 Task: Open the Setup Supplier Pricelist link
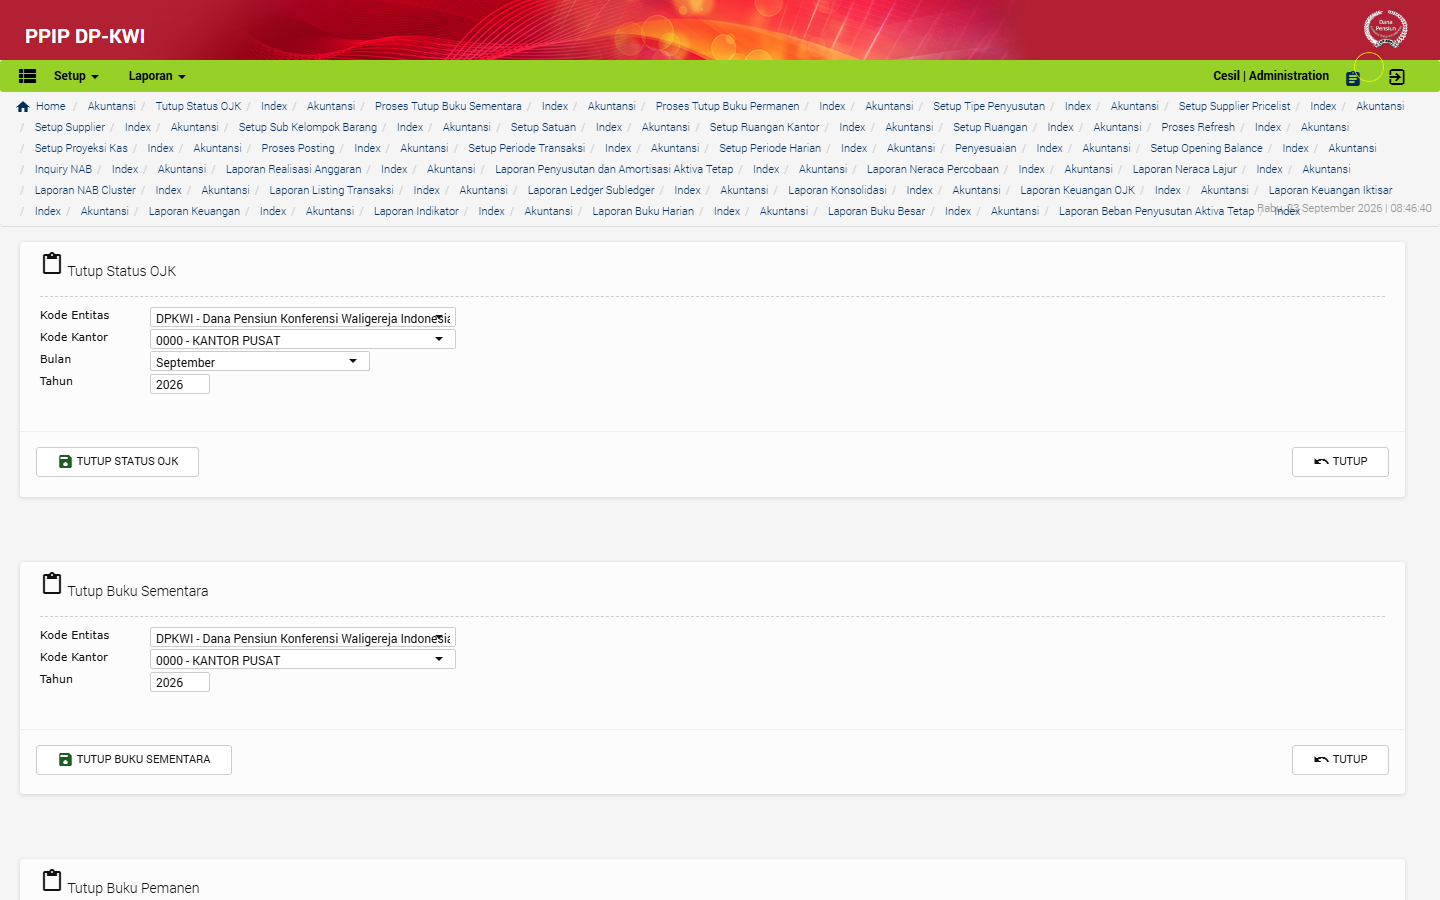tap(1234, 106)
